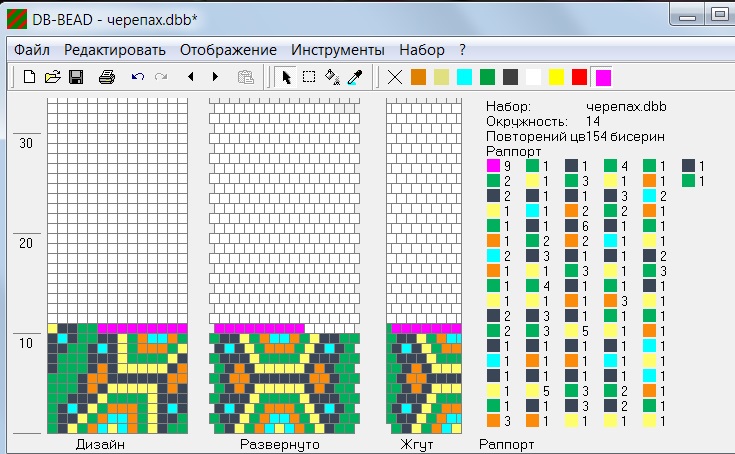Activate the rectangular selection tool

[x=309, y=77]
